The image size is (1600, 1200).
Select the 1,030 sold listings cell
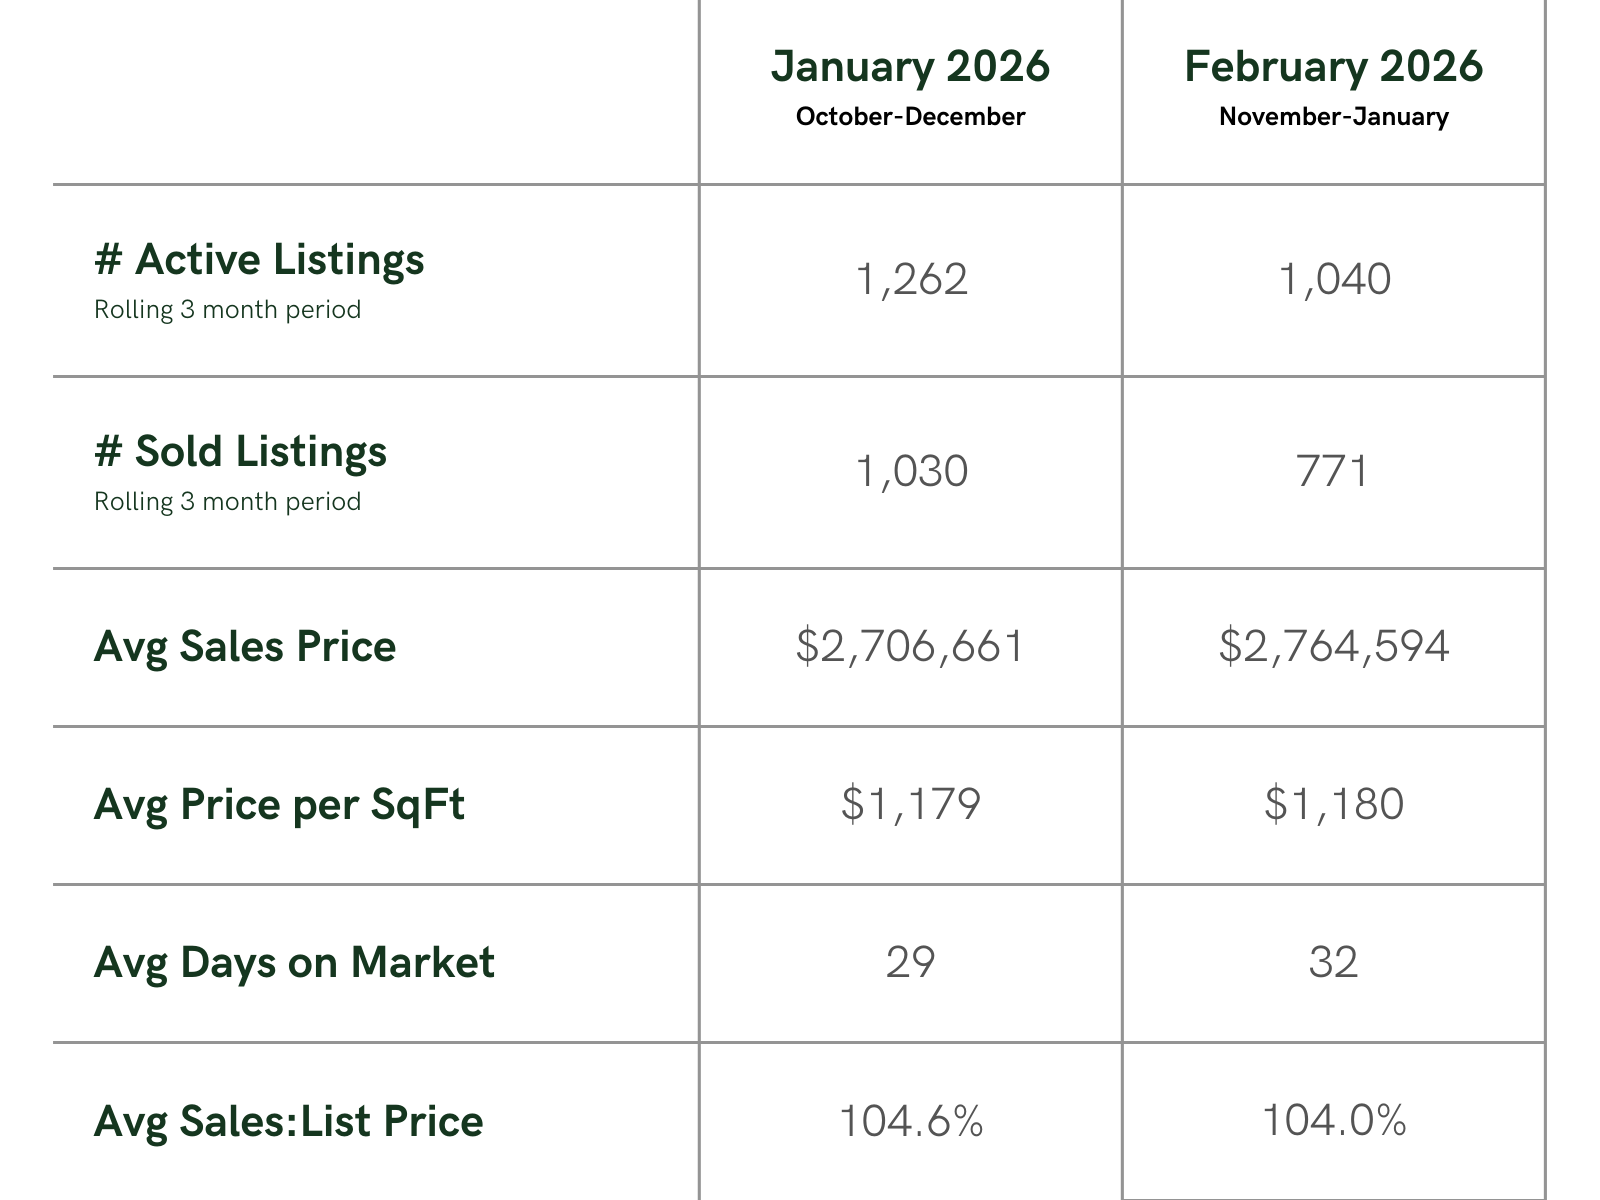pos(912,471)
